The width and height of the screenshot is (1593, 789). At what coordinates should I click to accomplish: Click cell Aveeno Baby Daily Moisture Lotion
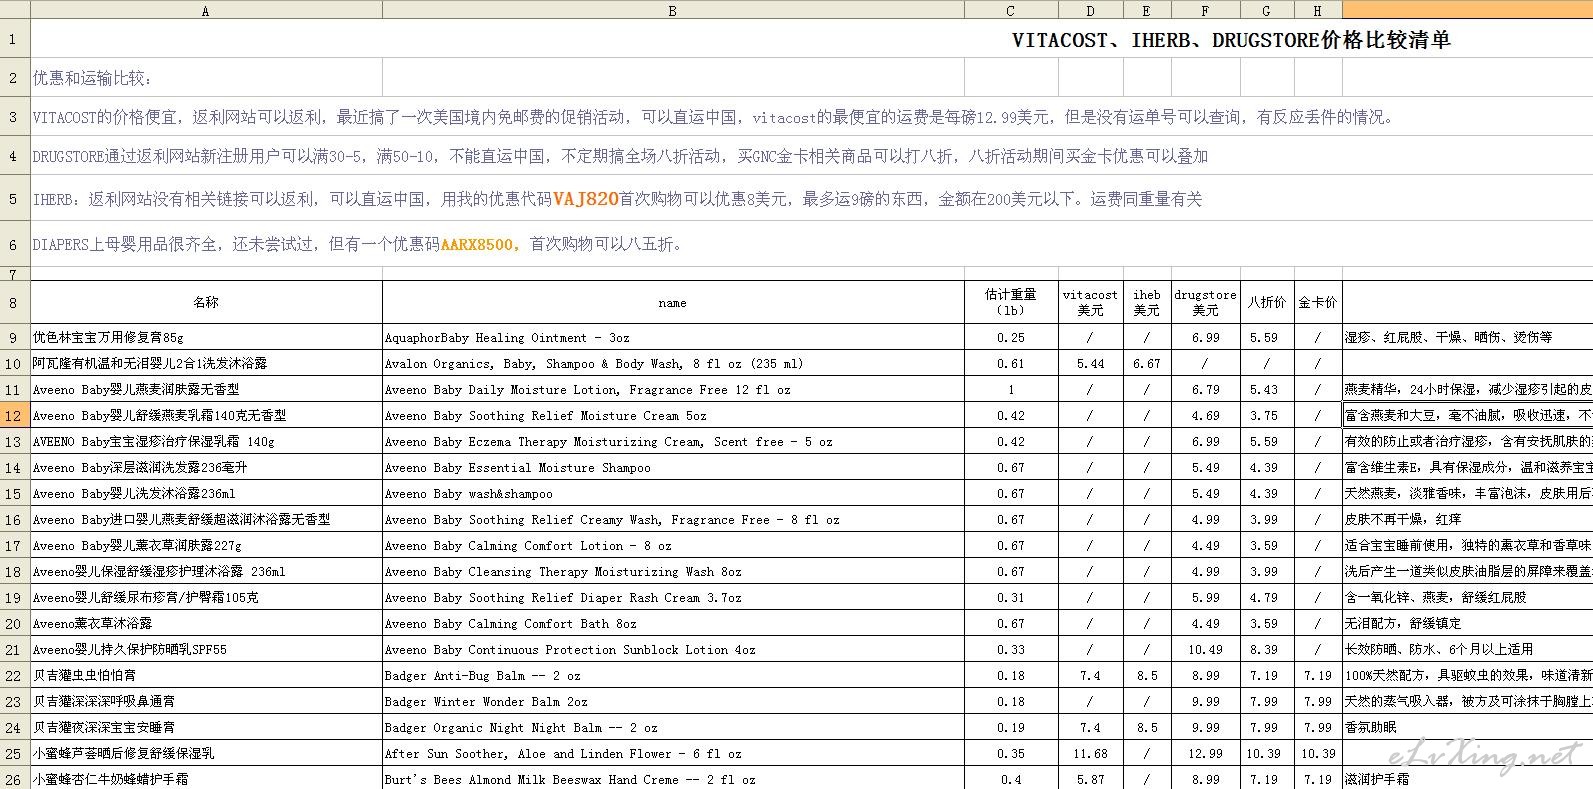[673, 389]
